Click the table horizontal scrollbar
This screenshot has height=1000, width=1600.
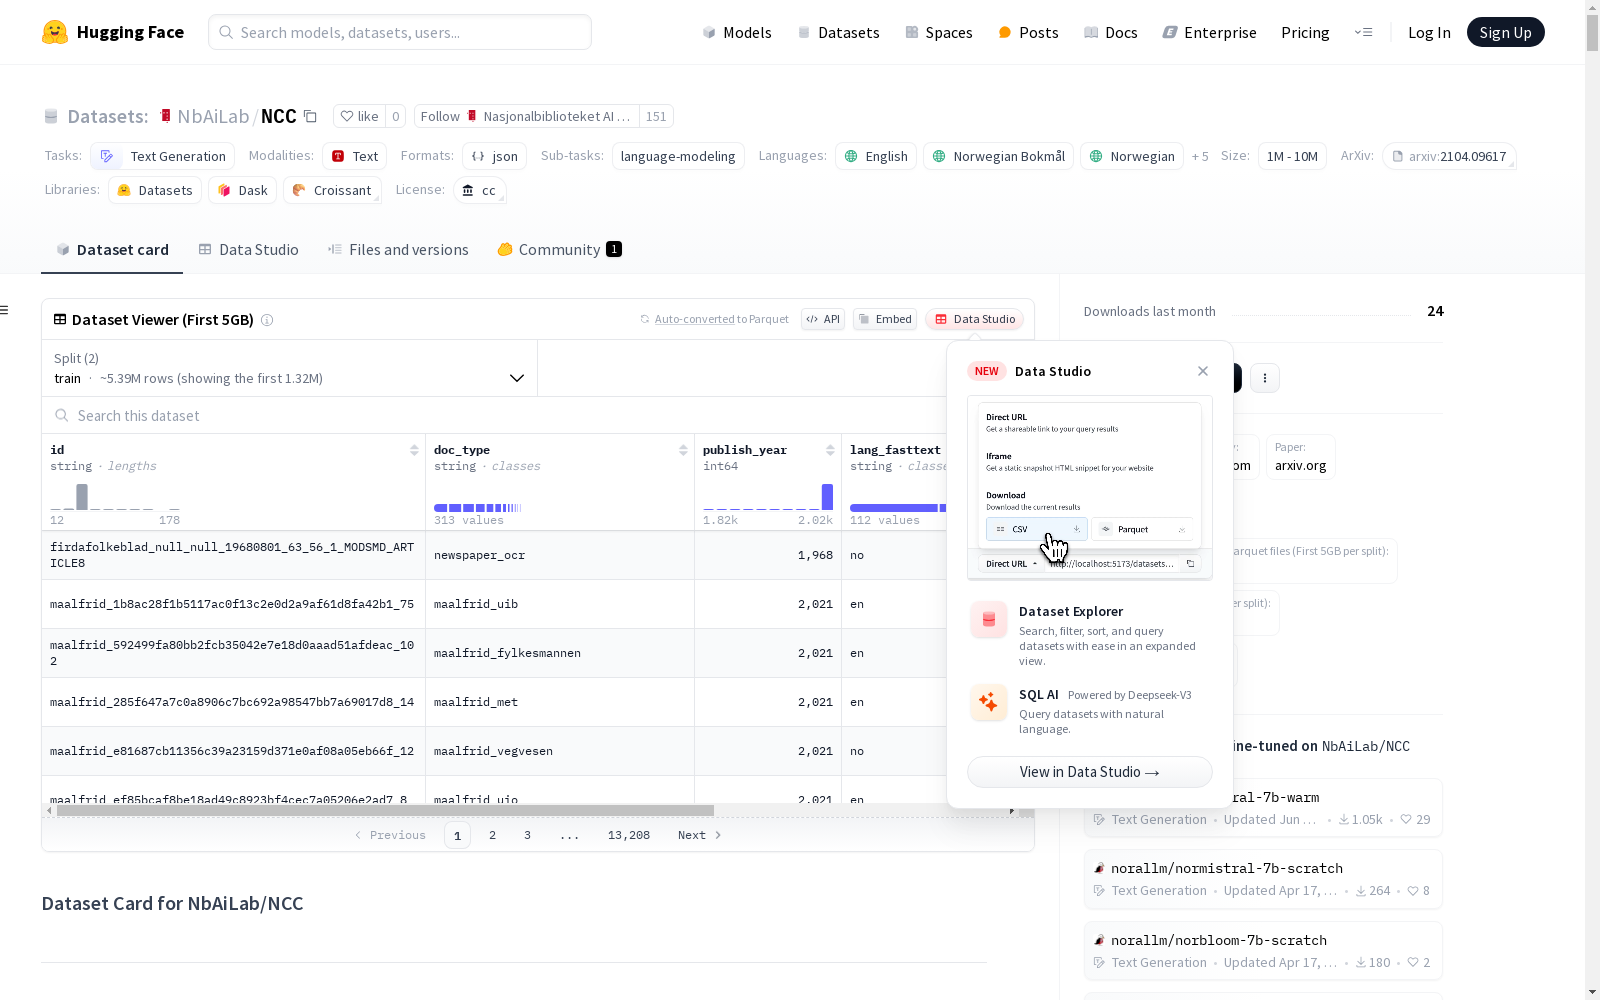pos(385,811)
